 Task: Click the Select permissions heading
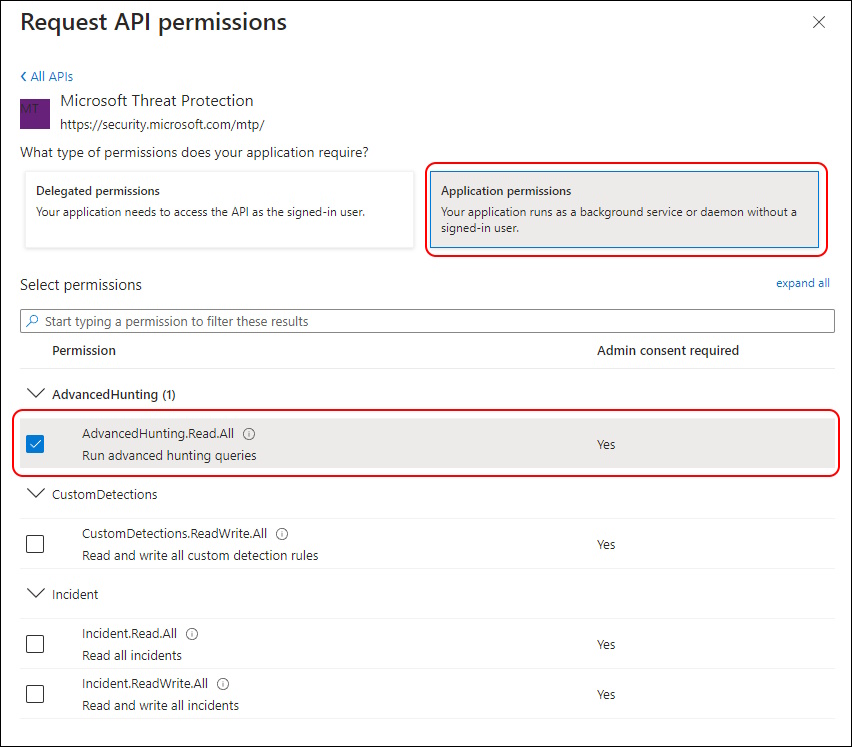[x=81, y=285]
